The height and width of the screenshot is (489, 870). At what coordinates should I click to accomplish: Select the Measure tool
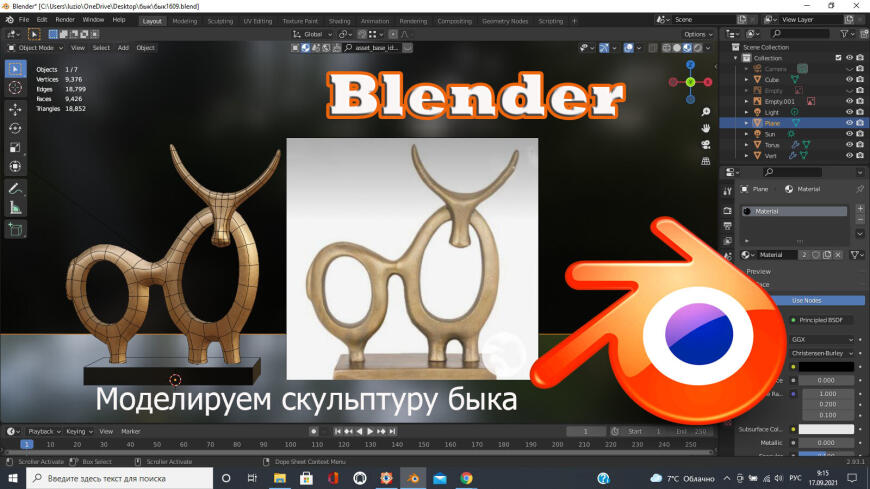(15, 208)
